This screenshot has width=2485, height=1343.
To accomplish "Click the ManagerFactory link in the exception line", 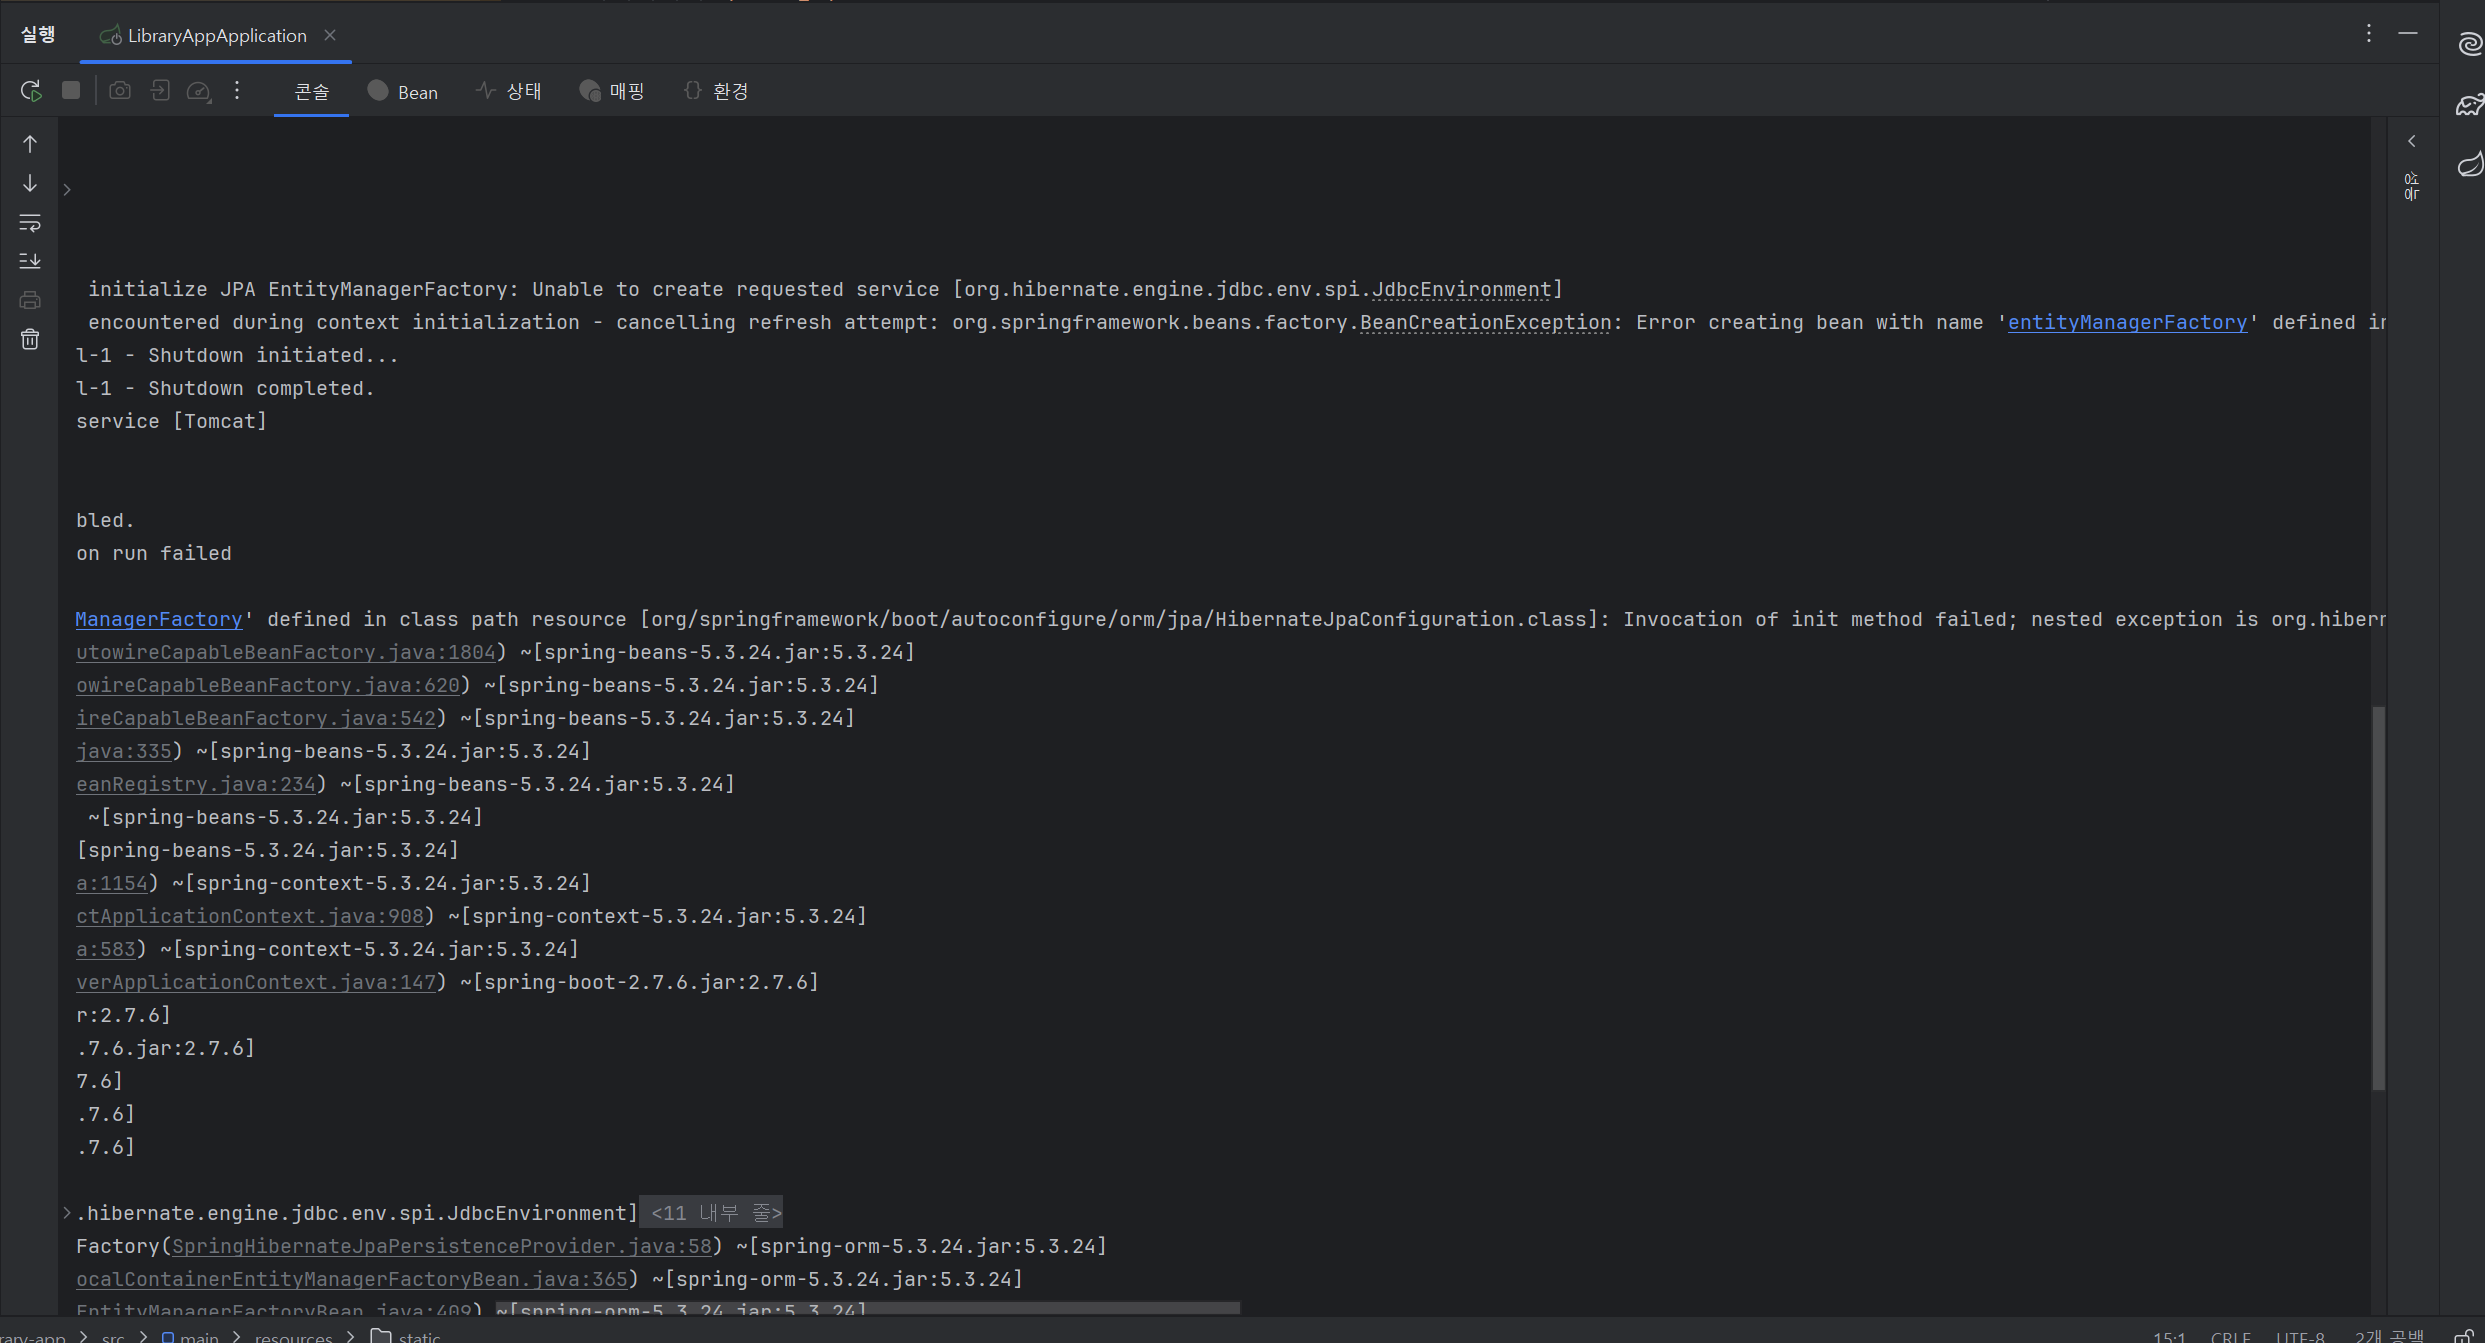I will pyautogui.click(x=159, y=620).
